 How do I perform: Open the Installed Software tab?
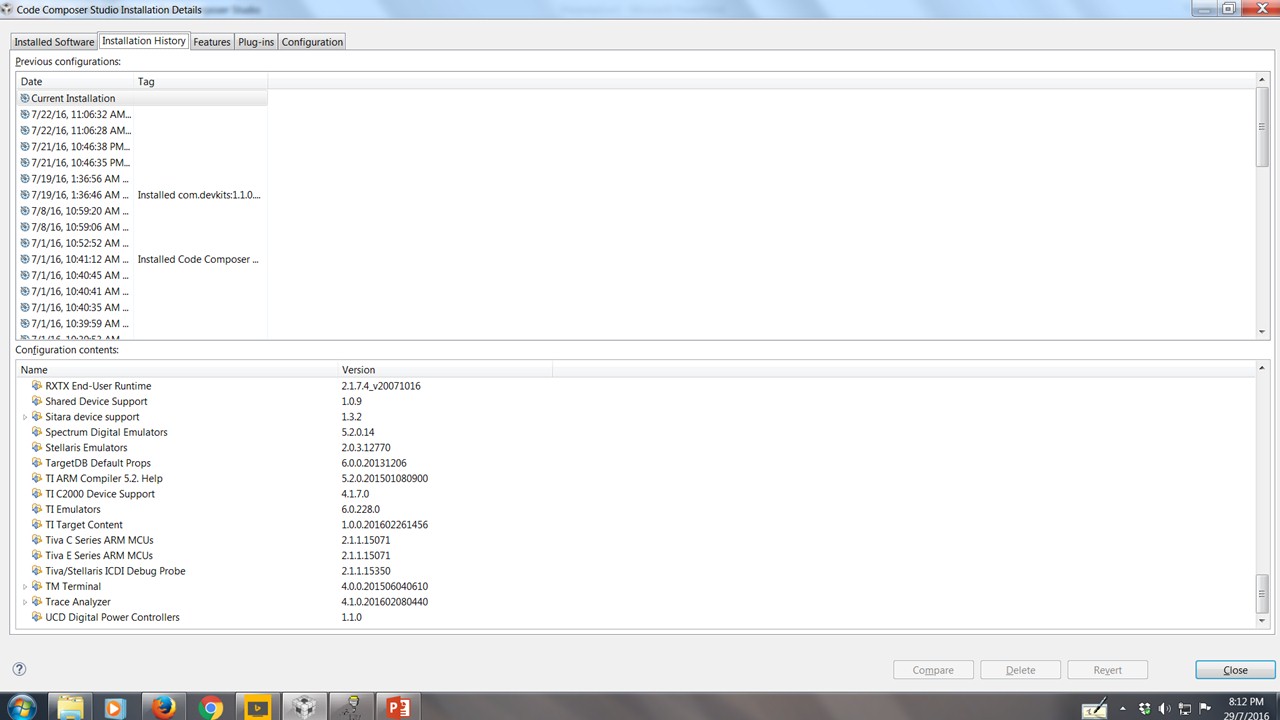tap(54, 42)
